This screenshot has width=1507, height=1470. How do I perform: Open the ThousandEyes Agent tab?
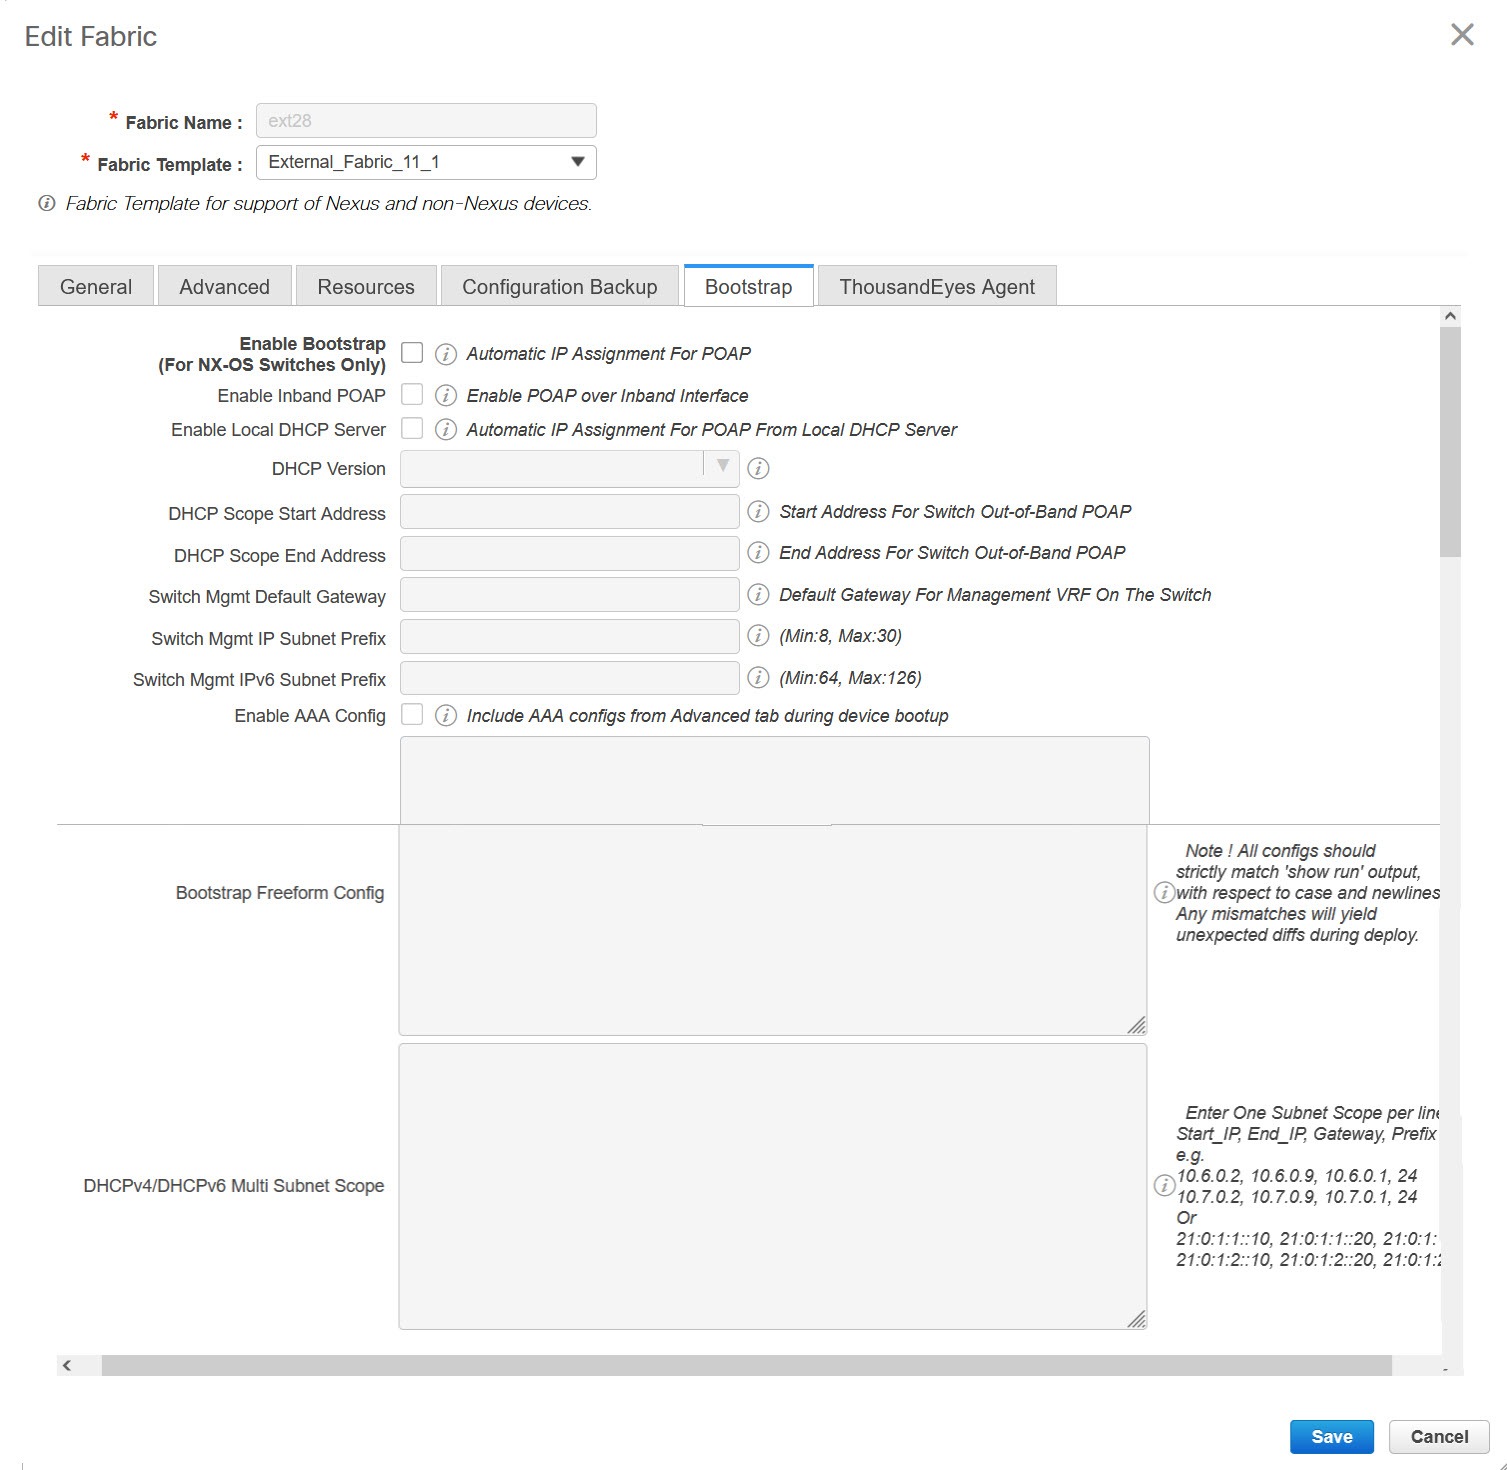click(x=936, y=286)
